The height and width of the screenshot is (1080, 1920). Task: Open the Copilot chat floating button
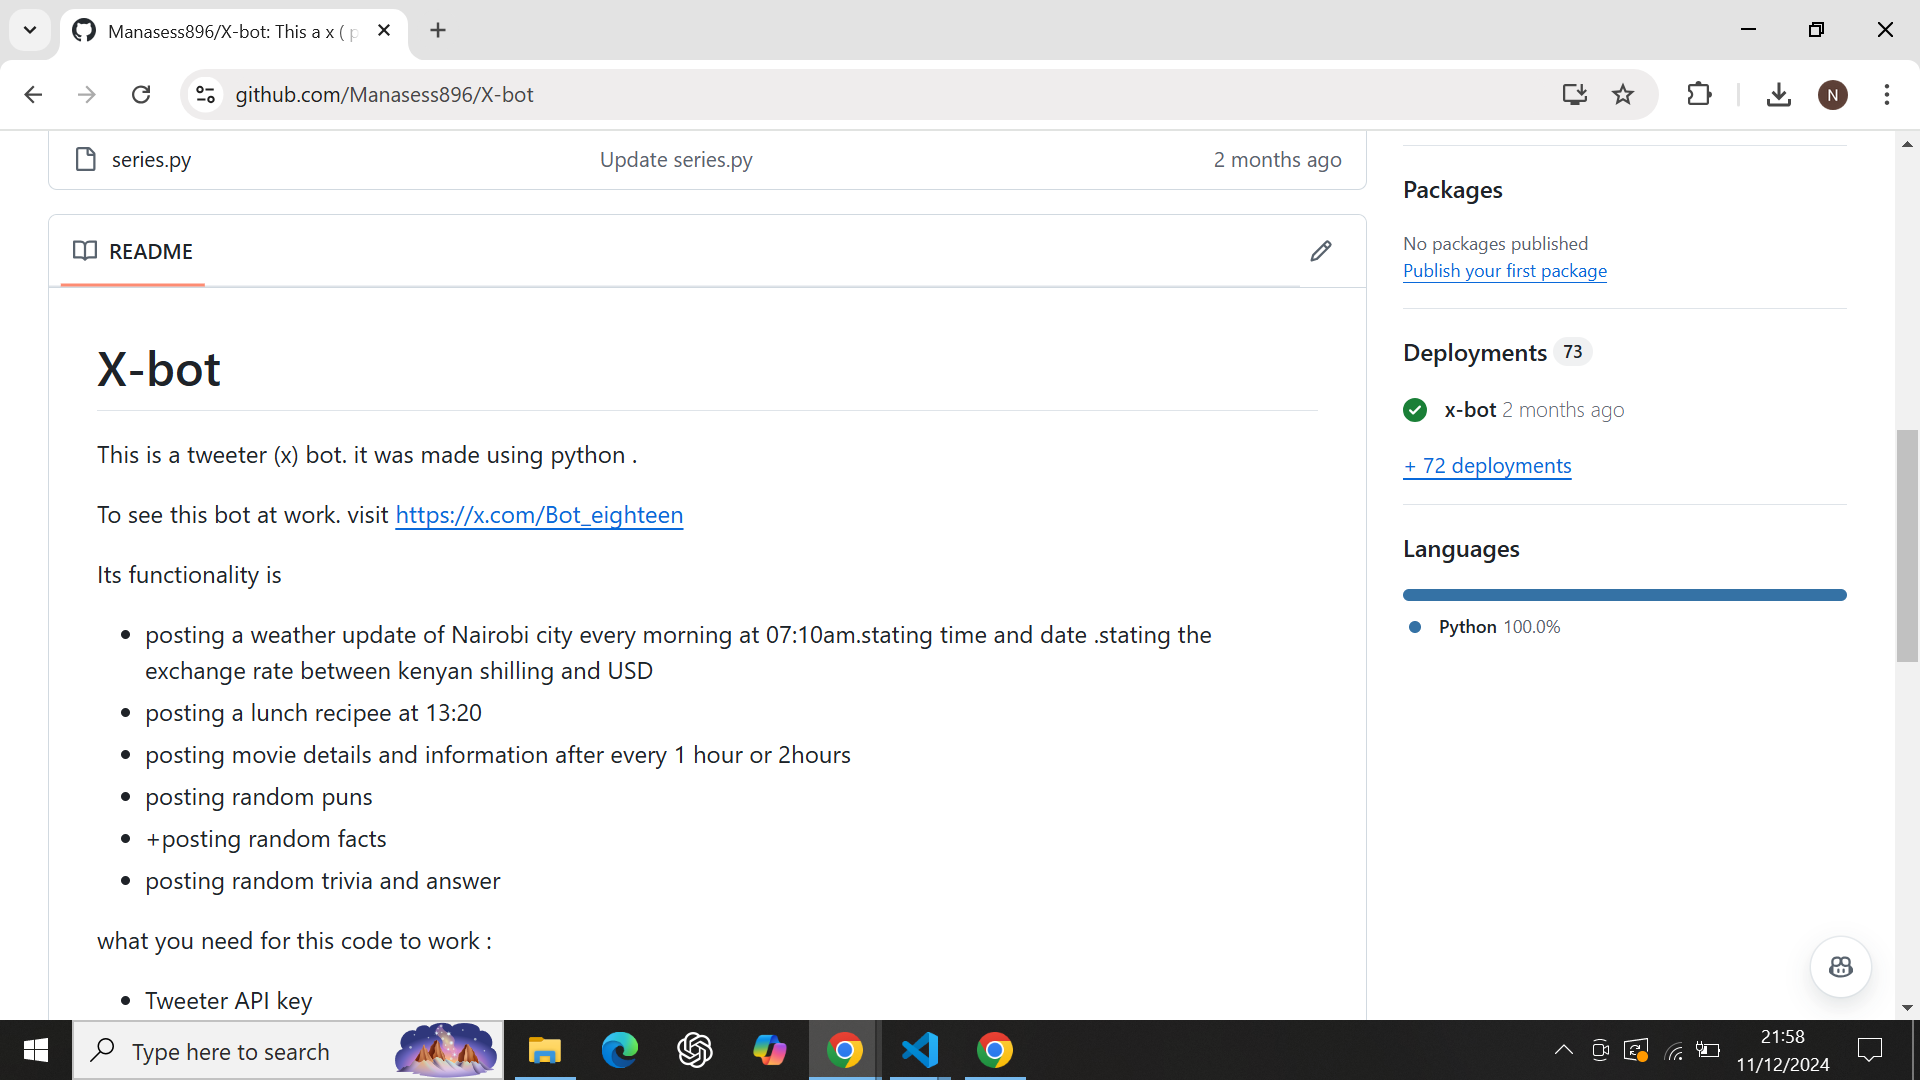tap(1841, 967)
